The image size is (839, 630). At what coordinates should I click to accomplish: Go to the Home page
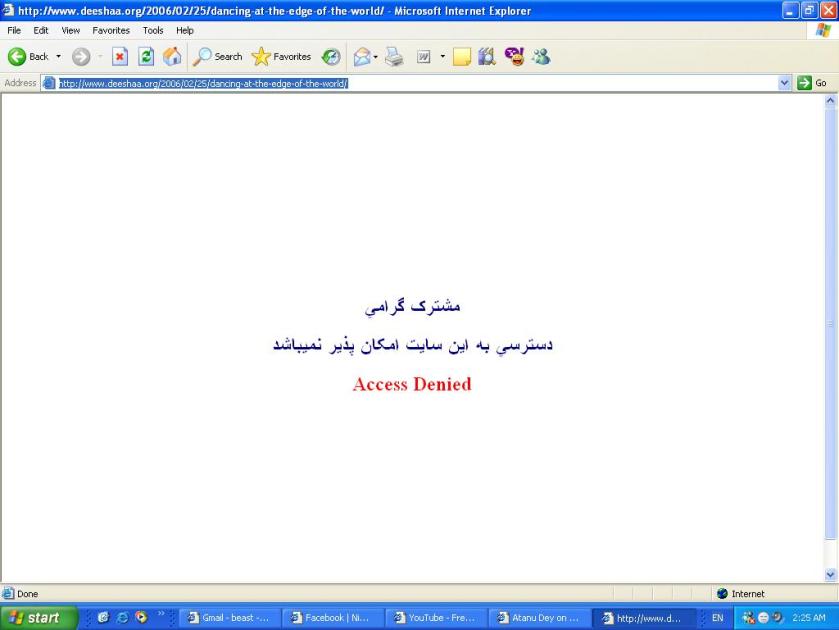click(x=171, y=56)
